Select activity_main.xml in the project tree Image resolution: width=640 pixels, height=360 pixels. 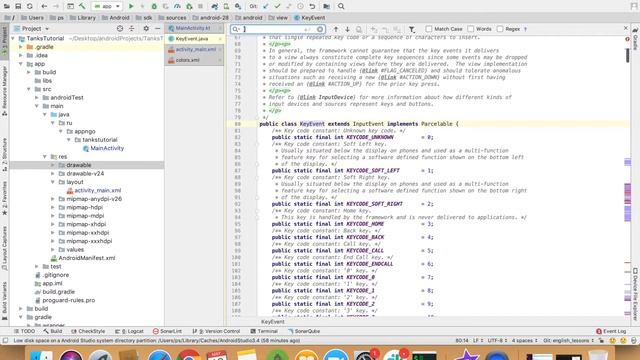tap(98, 191)
